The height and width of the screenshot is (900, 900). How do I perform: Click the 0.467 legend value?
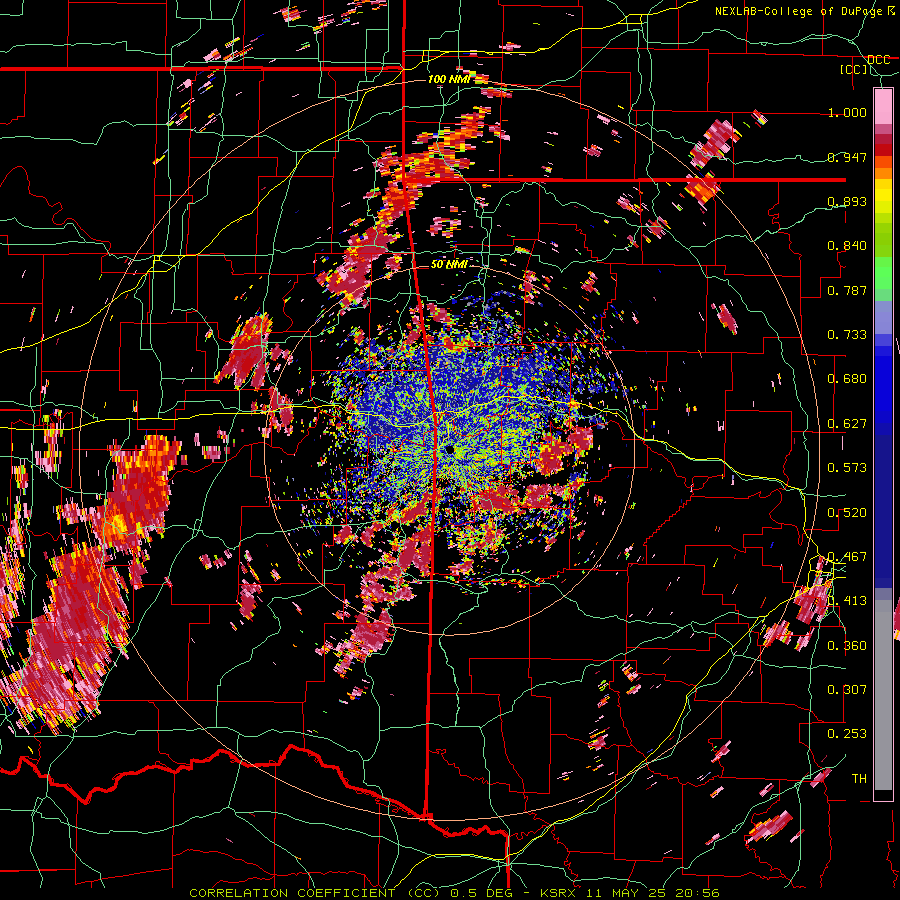point(847,557)
